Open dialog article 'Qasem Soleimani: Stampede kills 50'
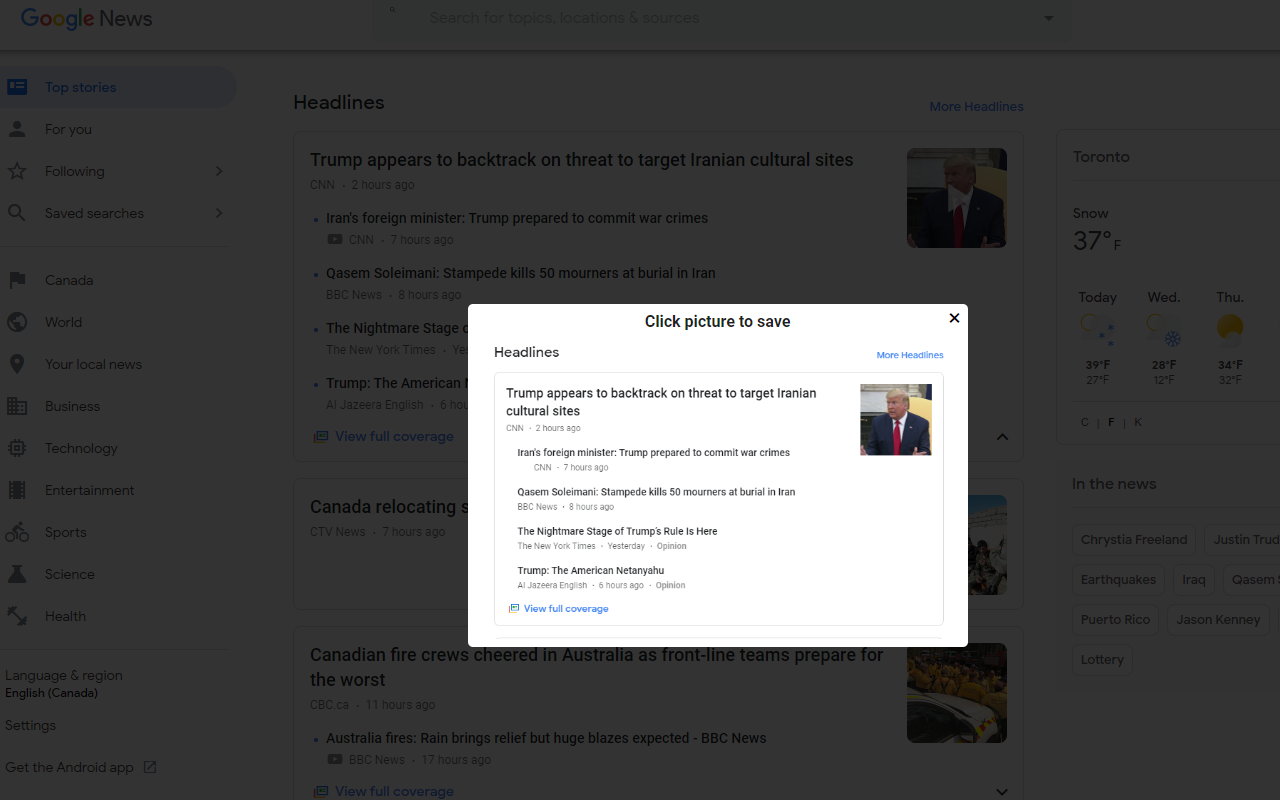Screen dimensions: 1280x800 pyautogui.click(x=656, y=492)
